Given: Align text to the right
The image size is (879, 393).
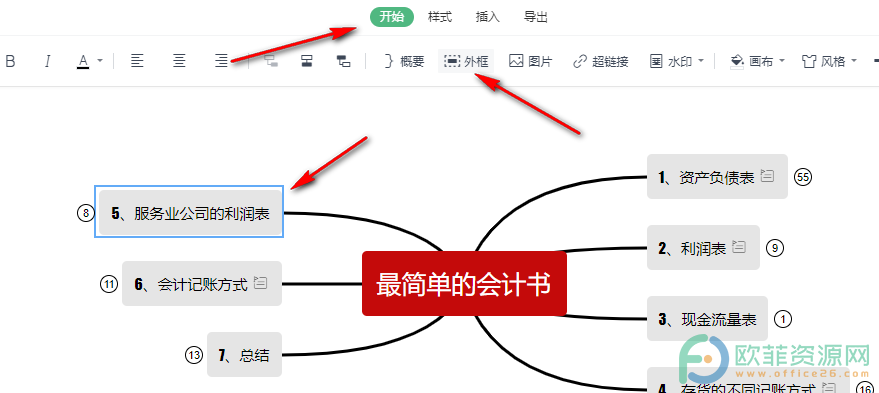Looking at the screenshot, I should tap(221, 61).
